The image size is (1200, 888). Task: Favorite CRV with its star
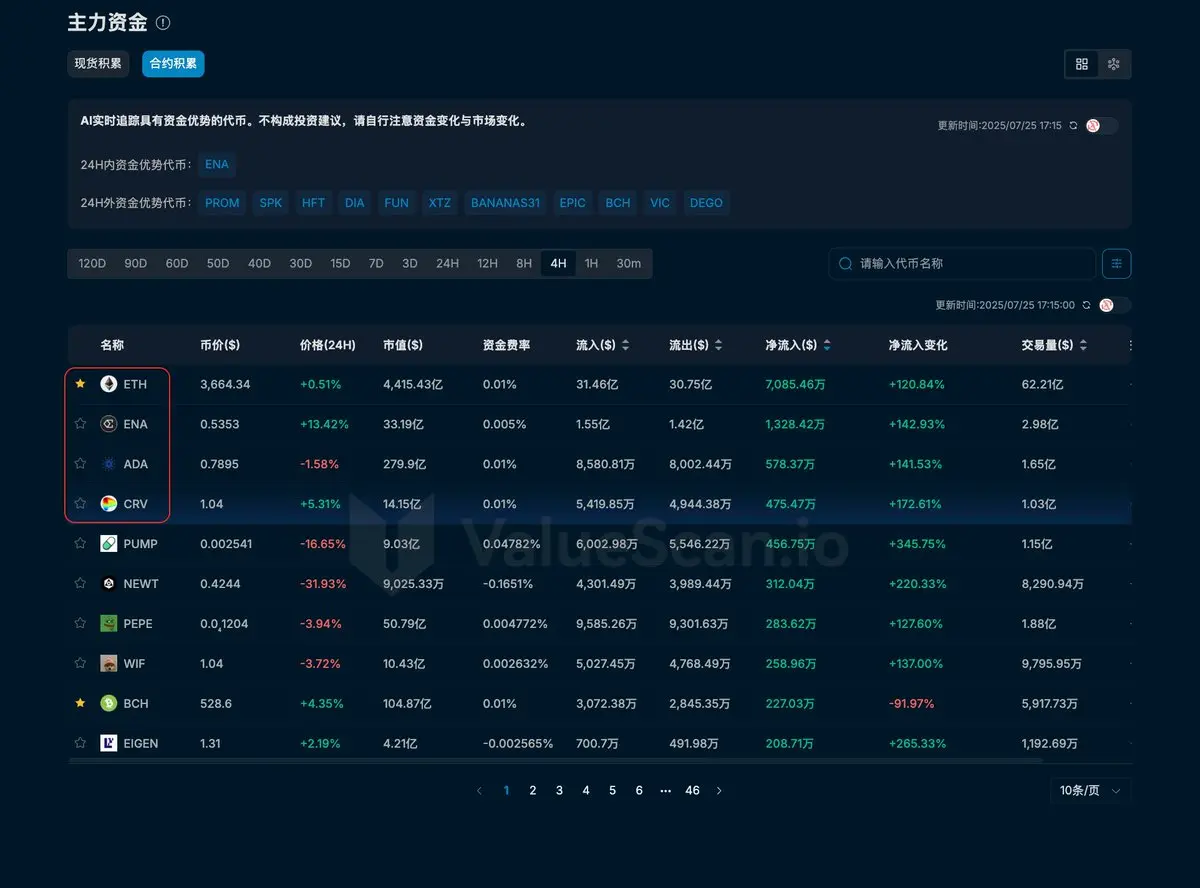[80, 504]
